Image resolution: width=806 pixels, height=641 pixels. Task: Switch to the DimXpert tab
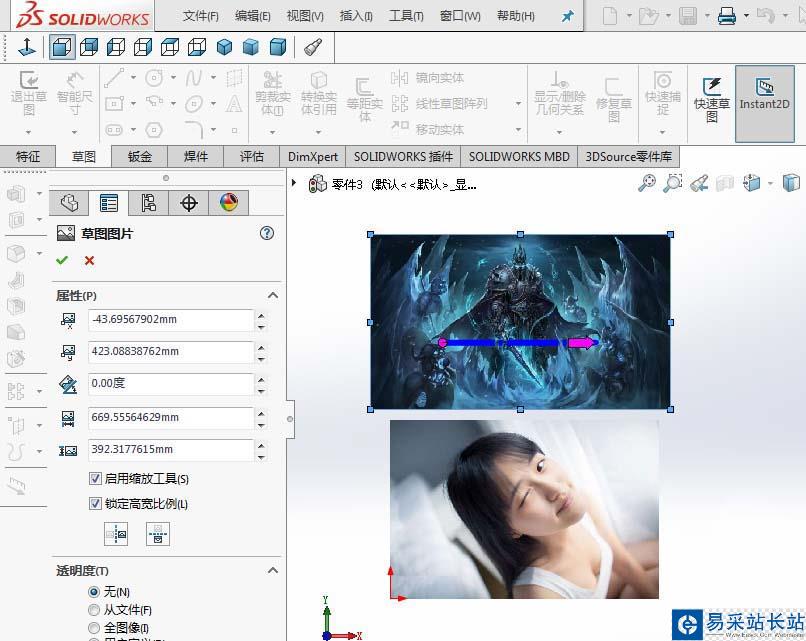point(313,156)
